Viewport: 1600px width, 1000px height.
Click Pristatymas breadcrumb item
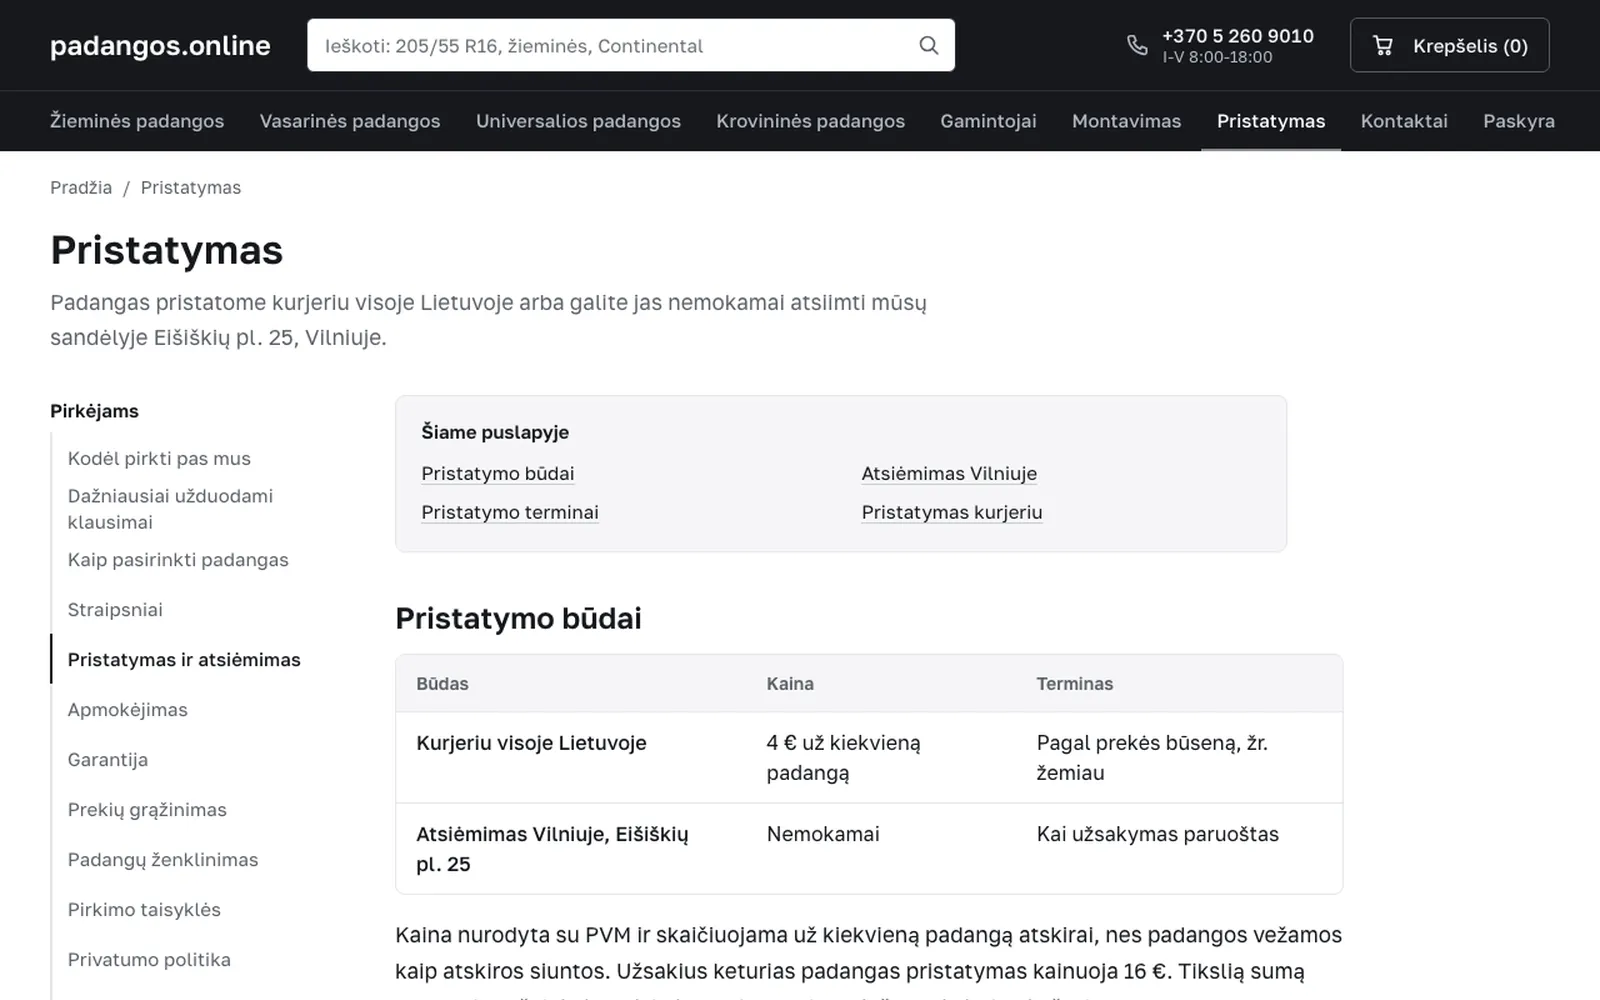[191, 187]
